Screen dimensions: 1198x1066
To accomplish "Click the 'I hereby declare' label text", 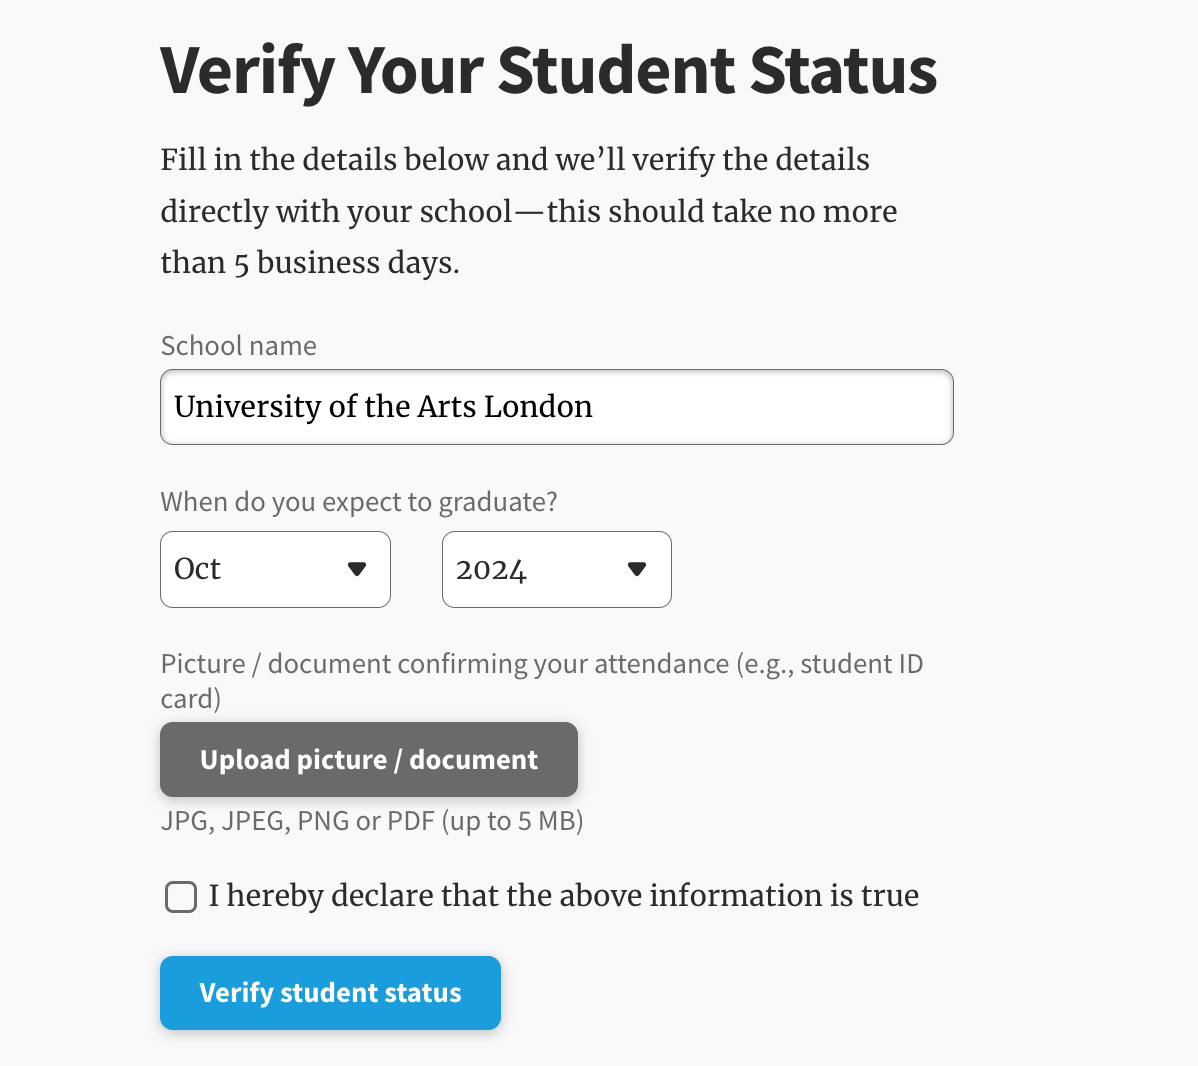I will 563,896.
